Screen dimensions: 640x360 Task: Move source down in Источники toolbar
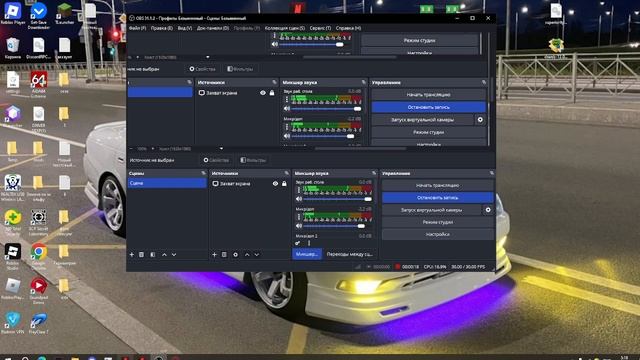pyautogui.click(x=257, y=255)
